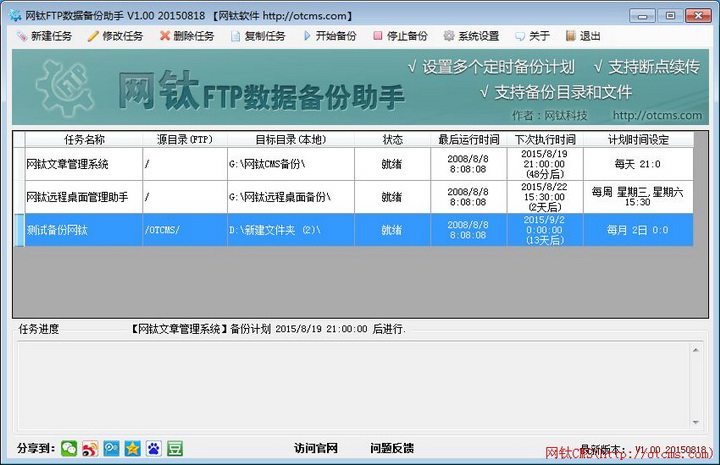Click the 复制任务 toolbar label
Screen dimensions: 720x465
point(265,36)
